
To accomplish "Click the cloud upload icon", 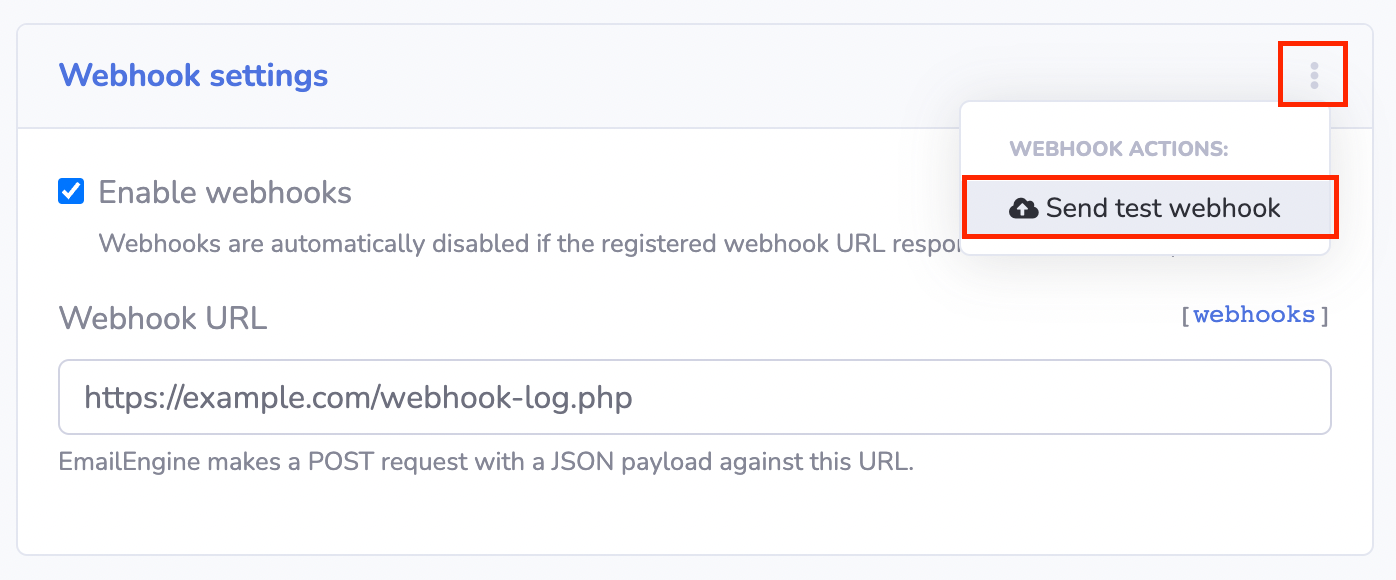I will (x=1023, y=208).
